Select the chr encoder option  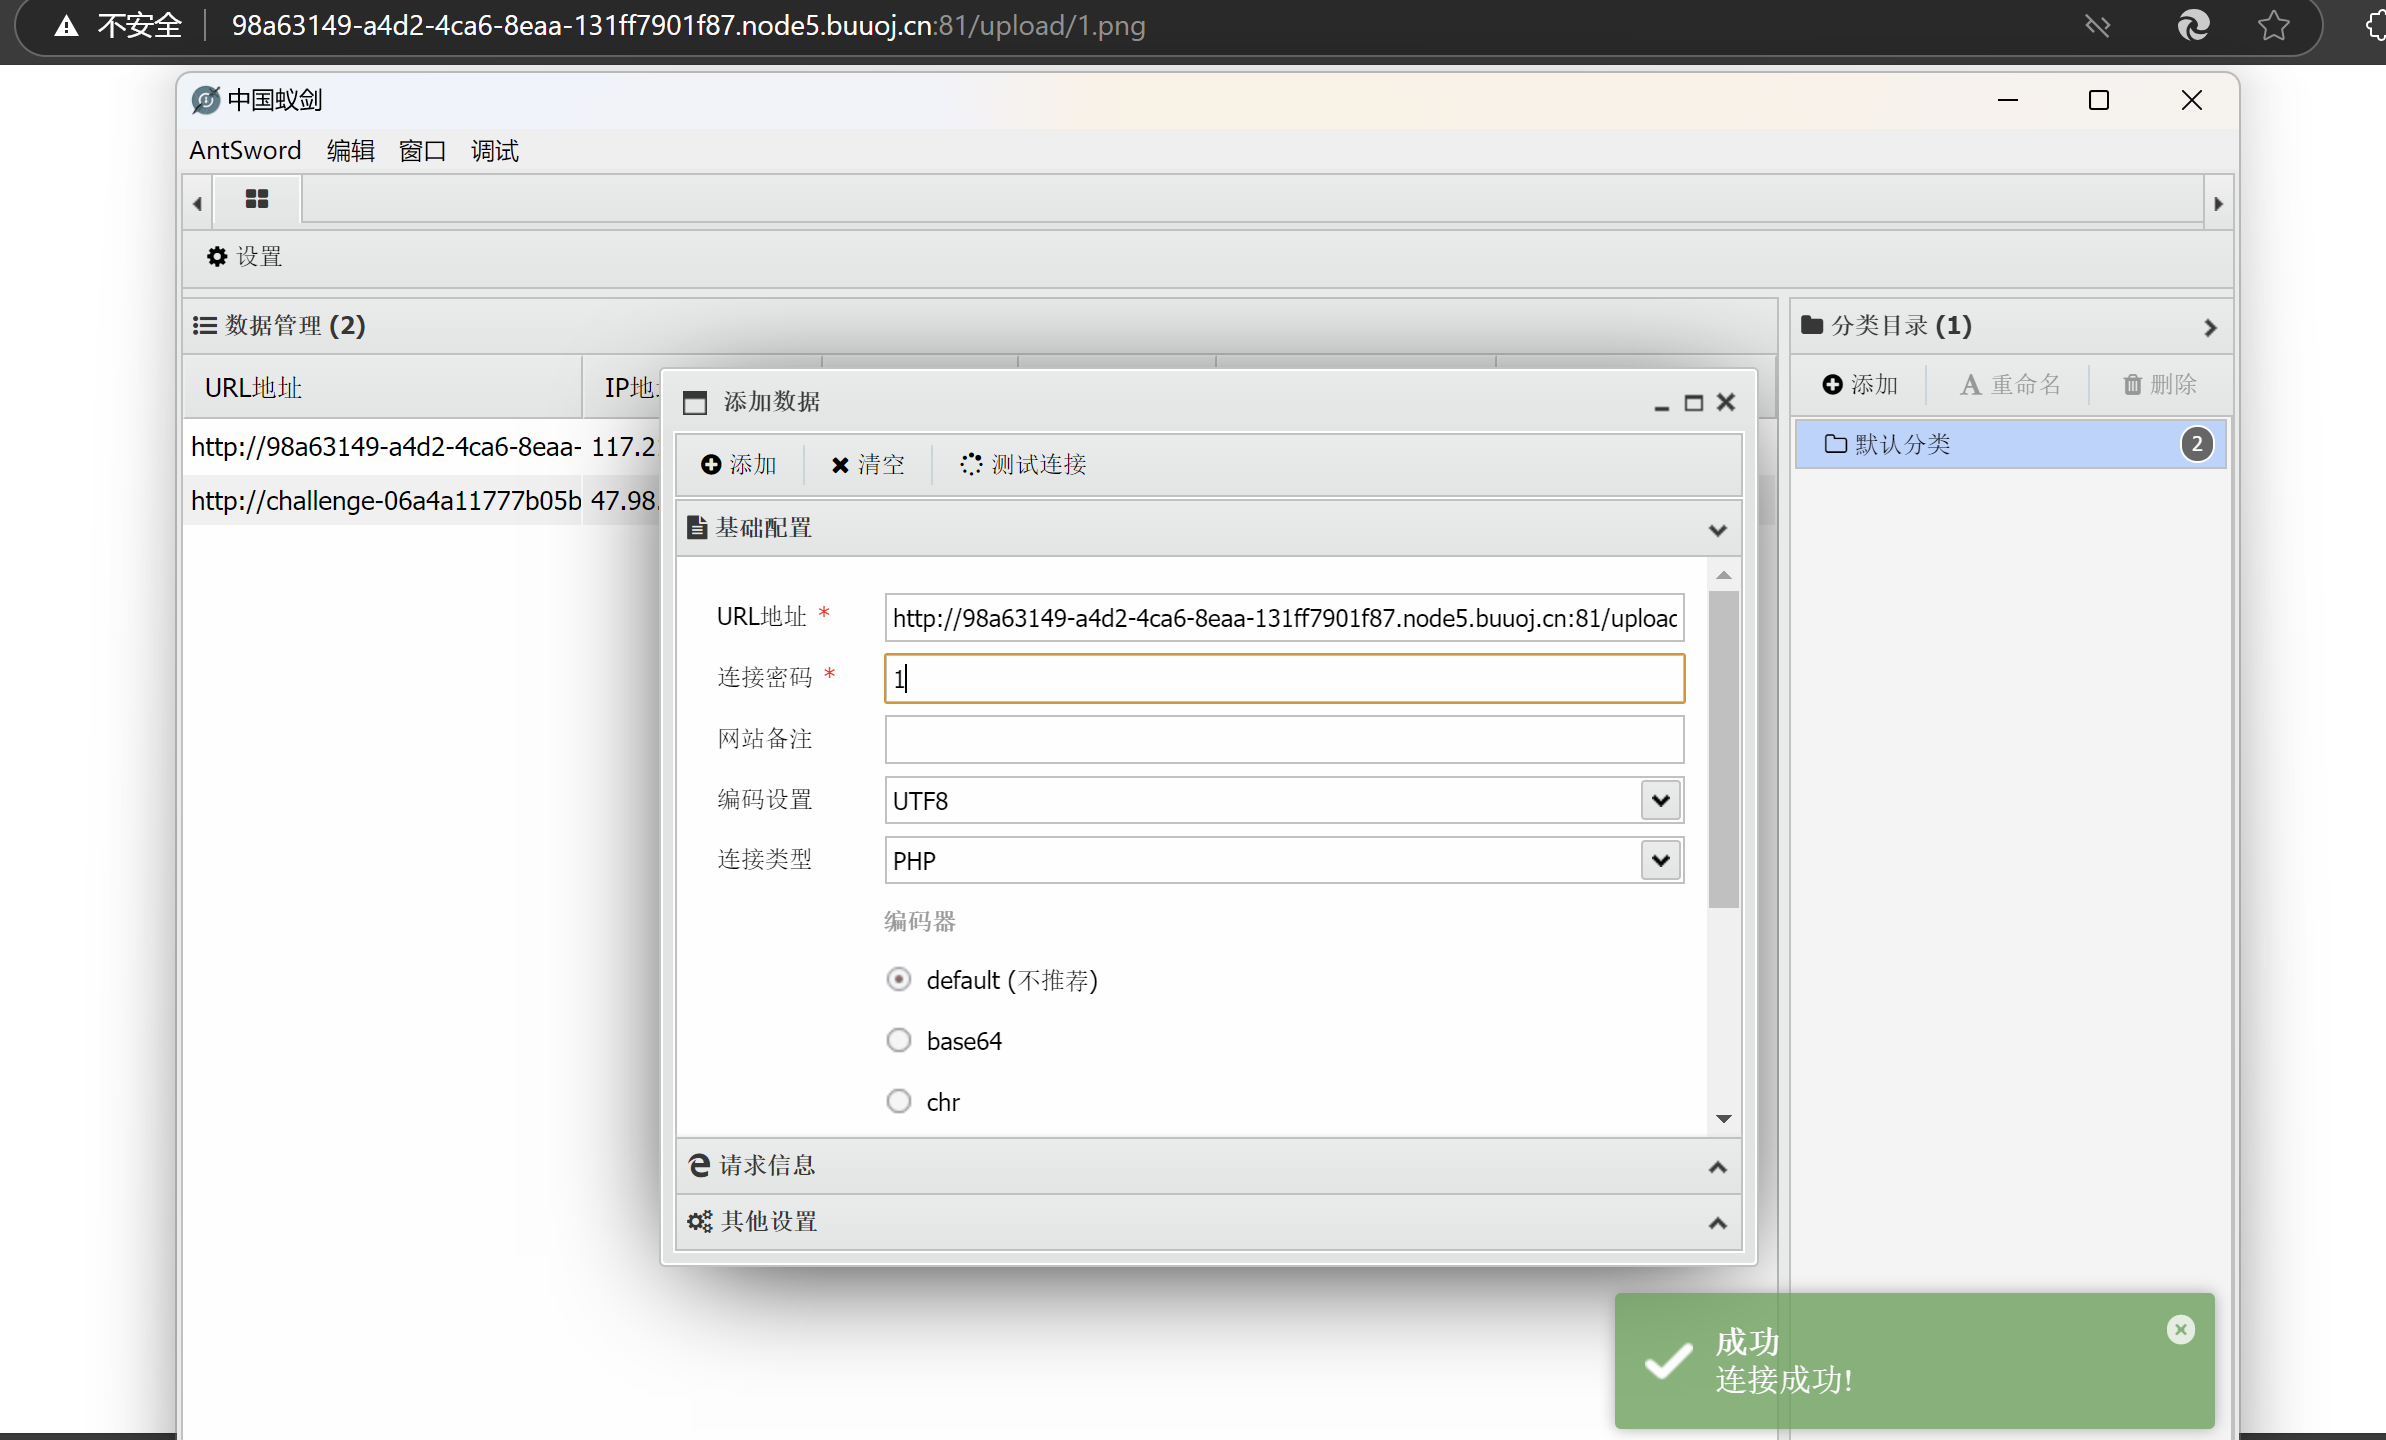899,1102
